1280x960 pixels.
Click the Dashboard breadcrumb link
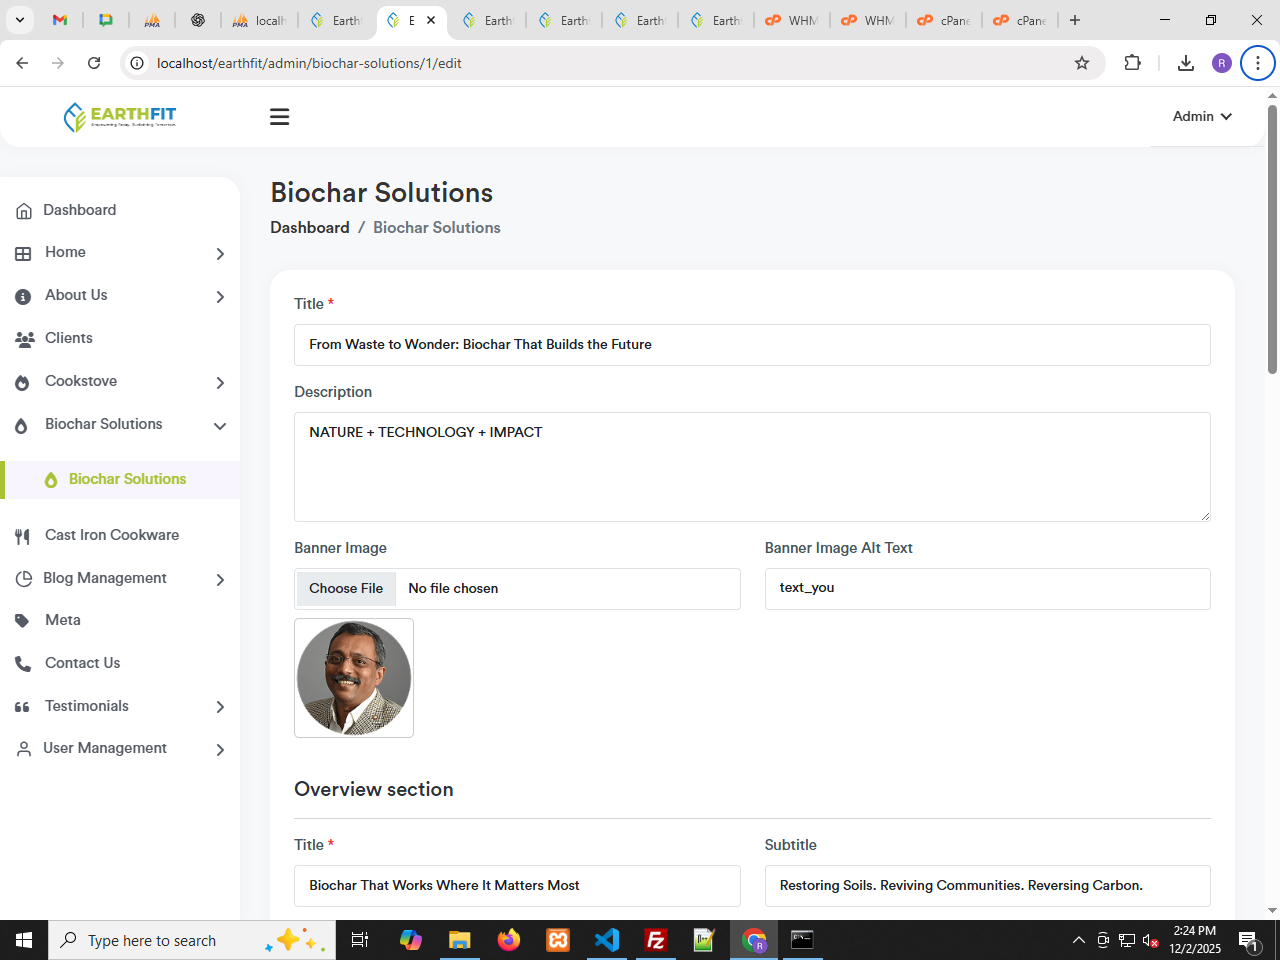tap(309, 228)
